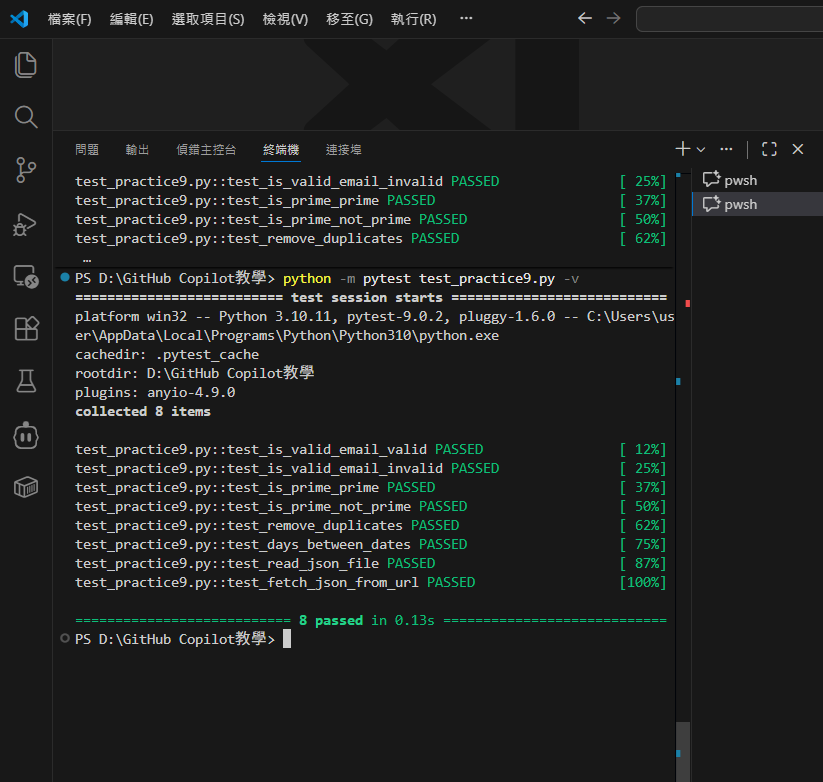Viewport: 823px width, 782px height.
Task: Create new terminal with plus button
Action: 682,149
